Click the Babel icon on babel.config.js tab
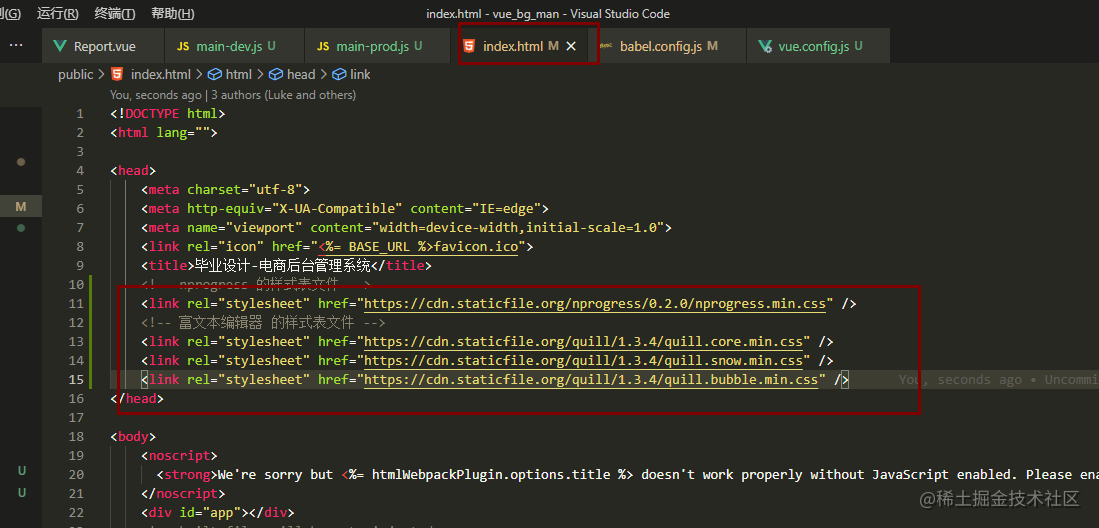1099x528 pixels. click(x=606, y=46)
